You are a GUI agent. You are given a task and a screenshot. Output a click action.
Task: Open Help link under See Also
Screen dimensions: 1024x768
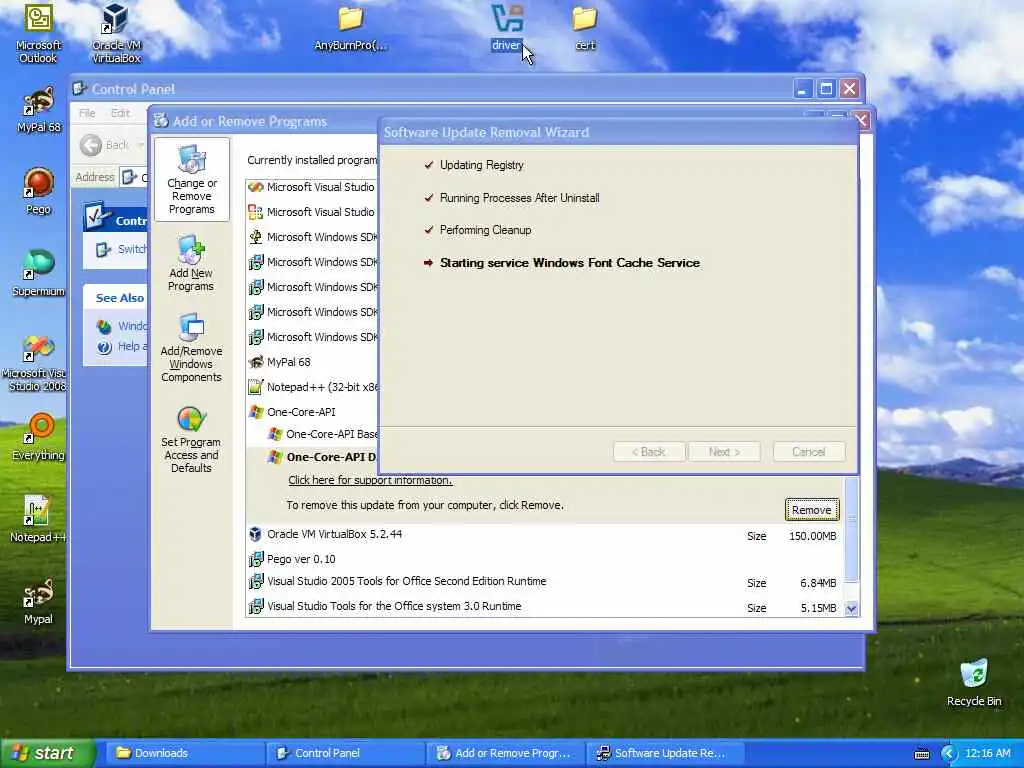tap(122, 346)
